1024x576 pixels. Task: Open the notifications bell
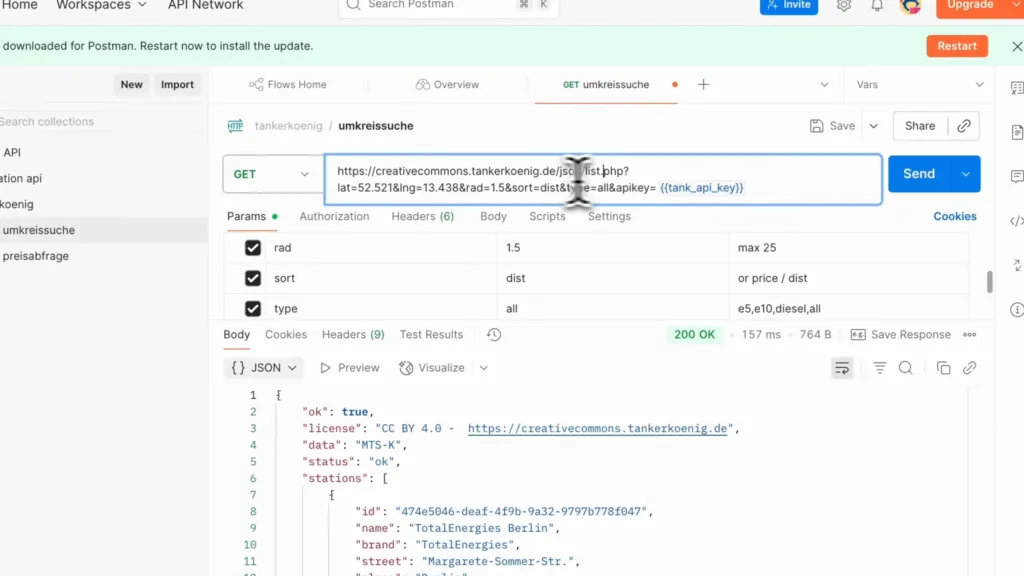pos(877,5)
